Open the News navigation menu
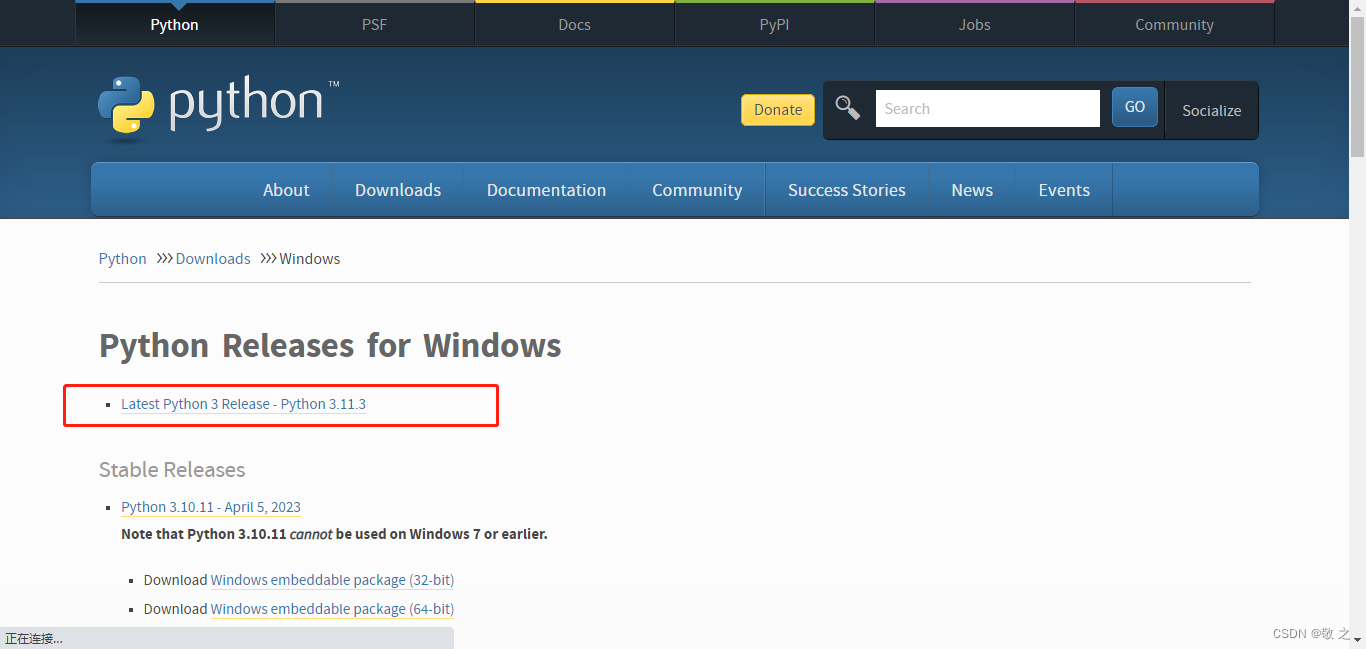The image size is (1366, 649). (x=972, y=190)
